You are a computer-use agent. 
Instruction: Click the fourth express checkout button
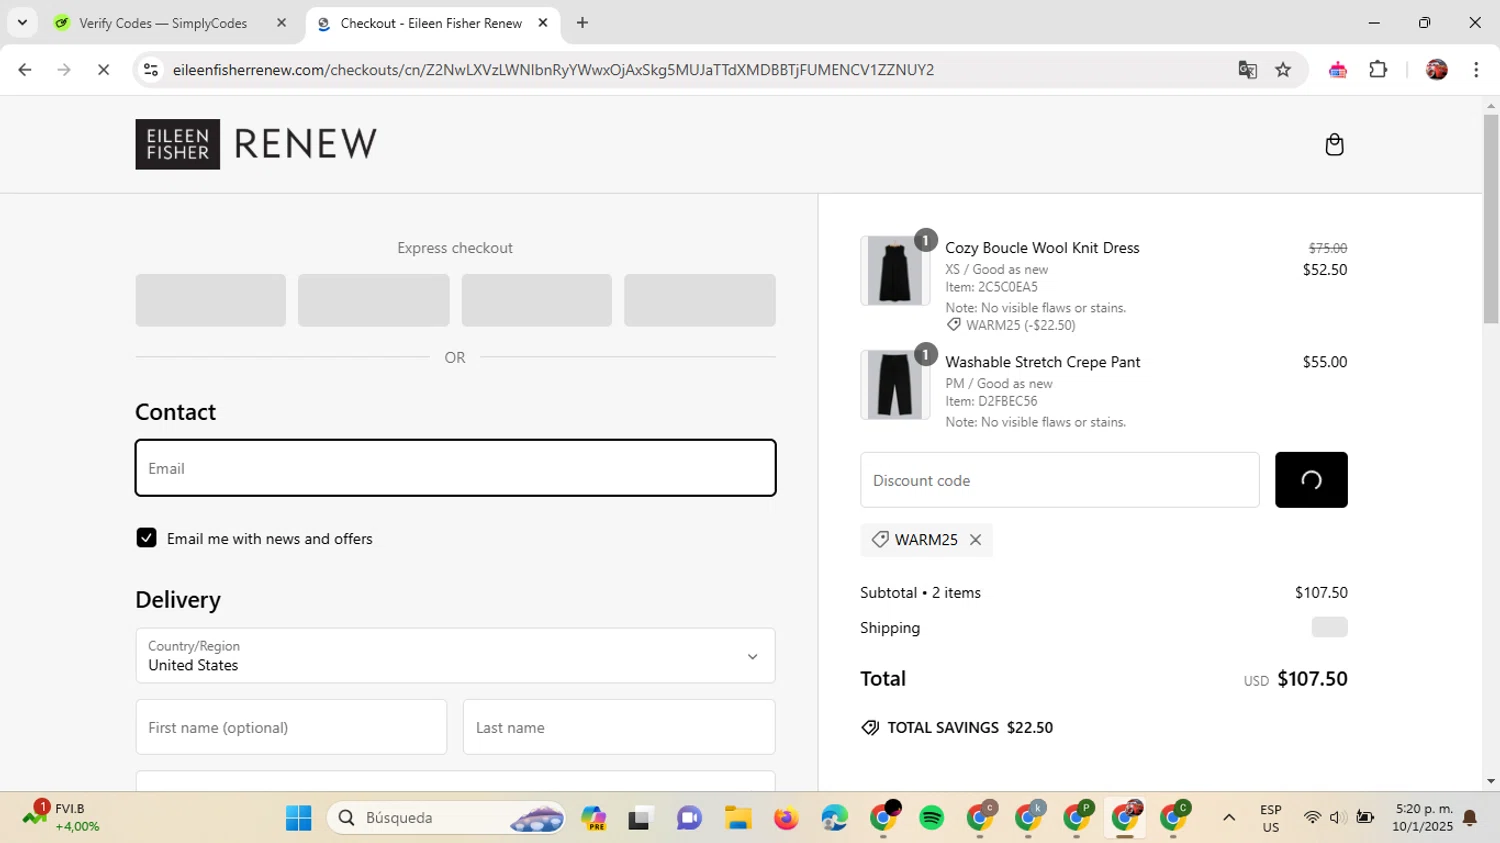tap(700, 300)
